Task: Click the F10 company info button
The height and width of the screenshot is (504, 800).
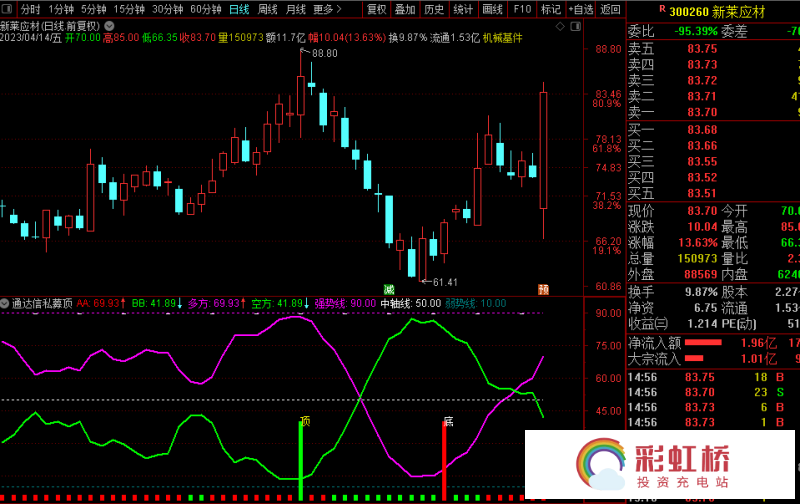Action: tap(522, 9)
